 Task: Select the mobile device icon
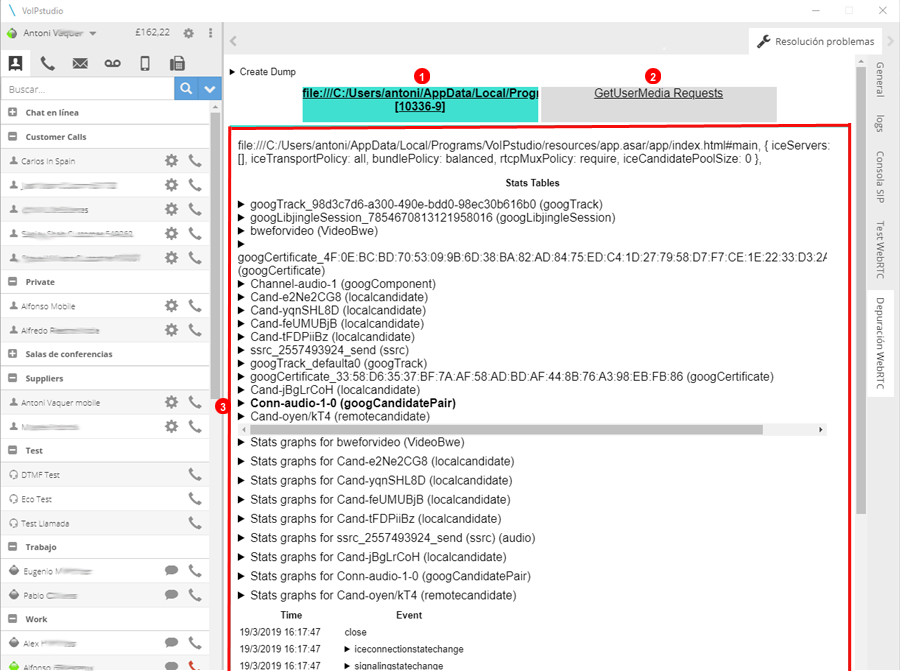(x=142, y=64)
